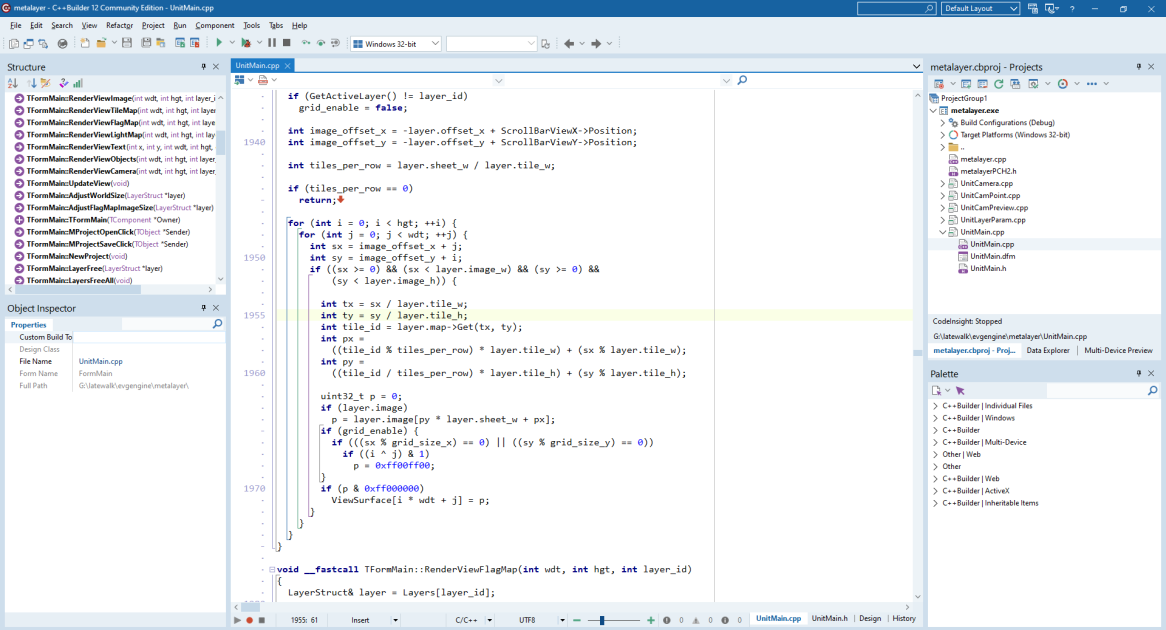This screenshot has height=630, width=1166.
Task: Sort Structure panel alphabetically with A-Z icon
Action: click(x=13, y=83)
